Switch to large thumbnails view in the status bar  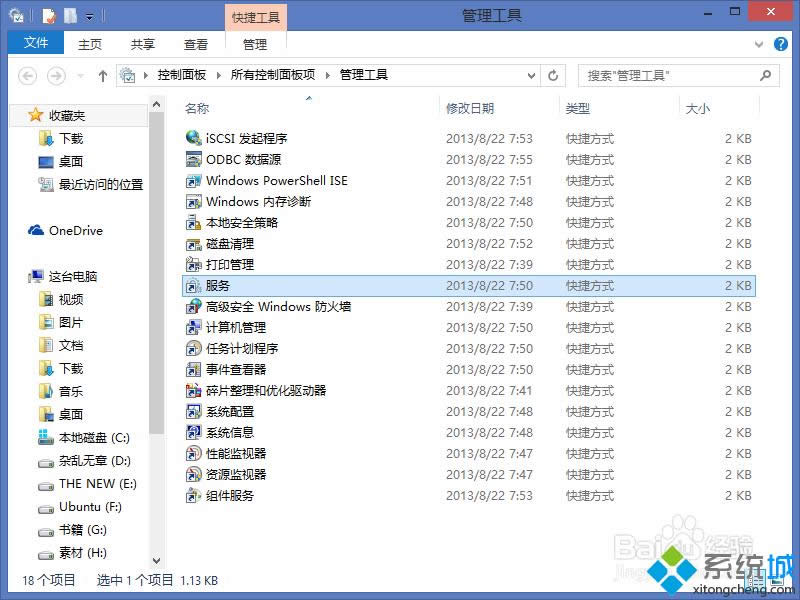point(778,580)
